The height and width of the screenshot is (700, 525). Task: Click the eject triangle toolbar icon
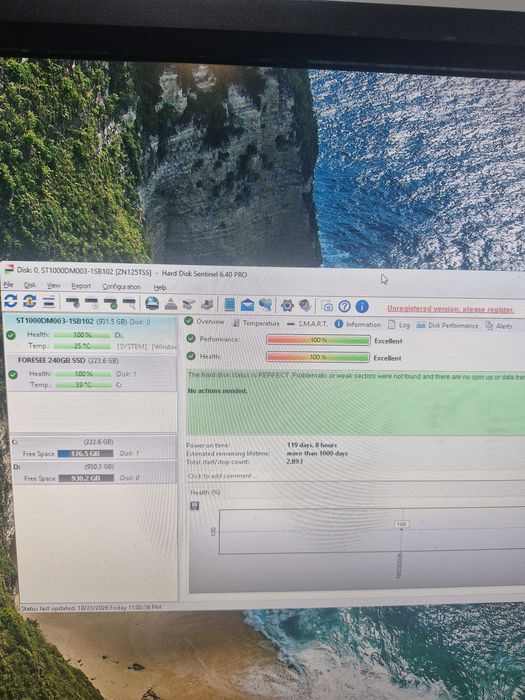[171, 304]
